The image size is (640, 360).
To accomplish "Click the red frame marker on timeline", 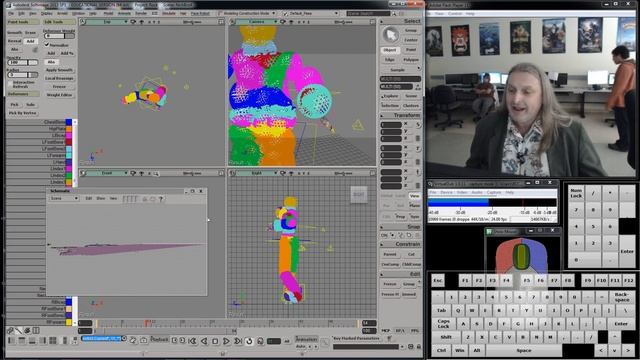I will 146,323.
